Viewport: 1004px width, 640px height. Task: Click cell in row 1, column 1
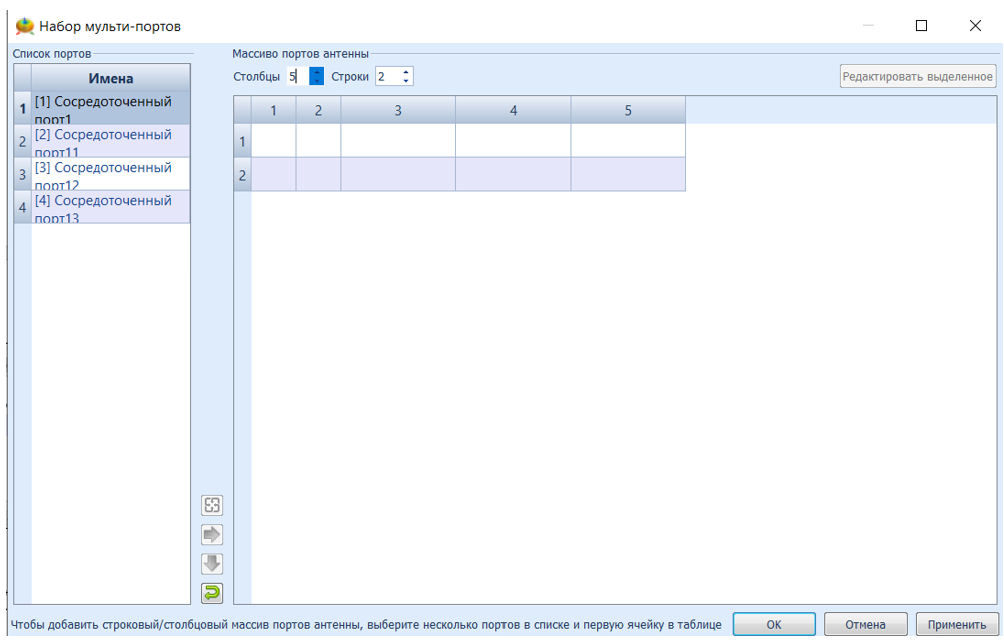[273, 141]
